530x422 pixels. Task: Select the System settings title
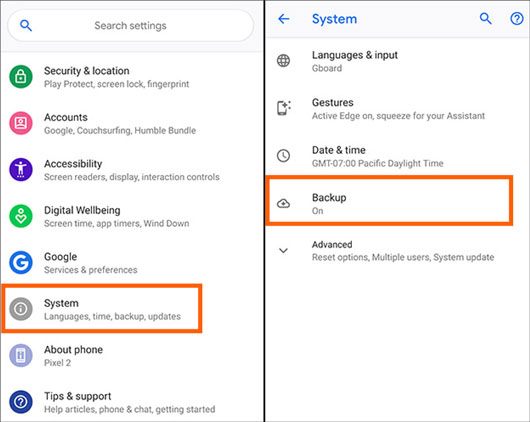pyautogui.click(x=61, y=303)
